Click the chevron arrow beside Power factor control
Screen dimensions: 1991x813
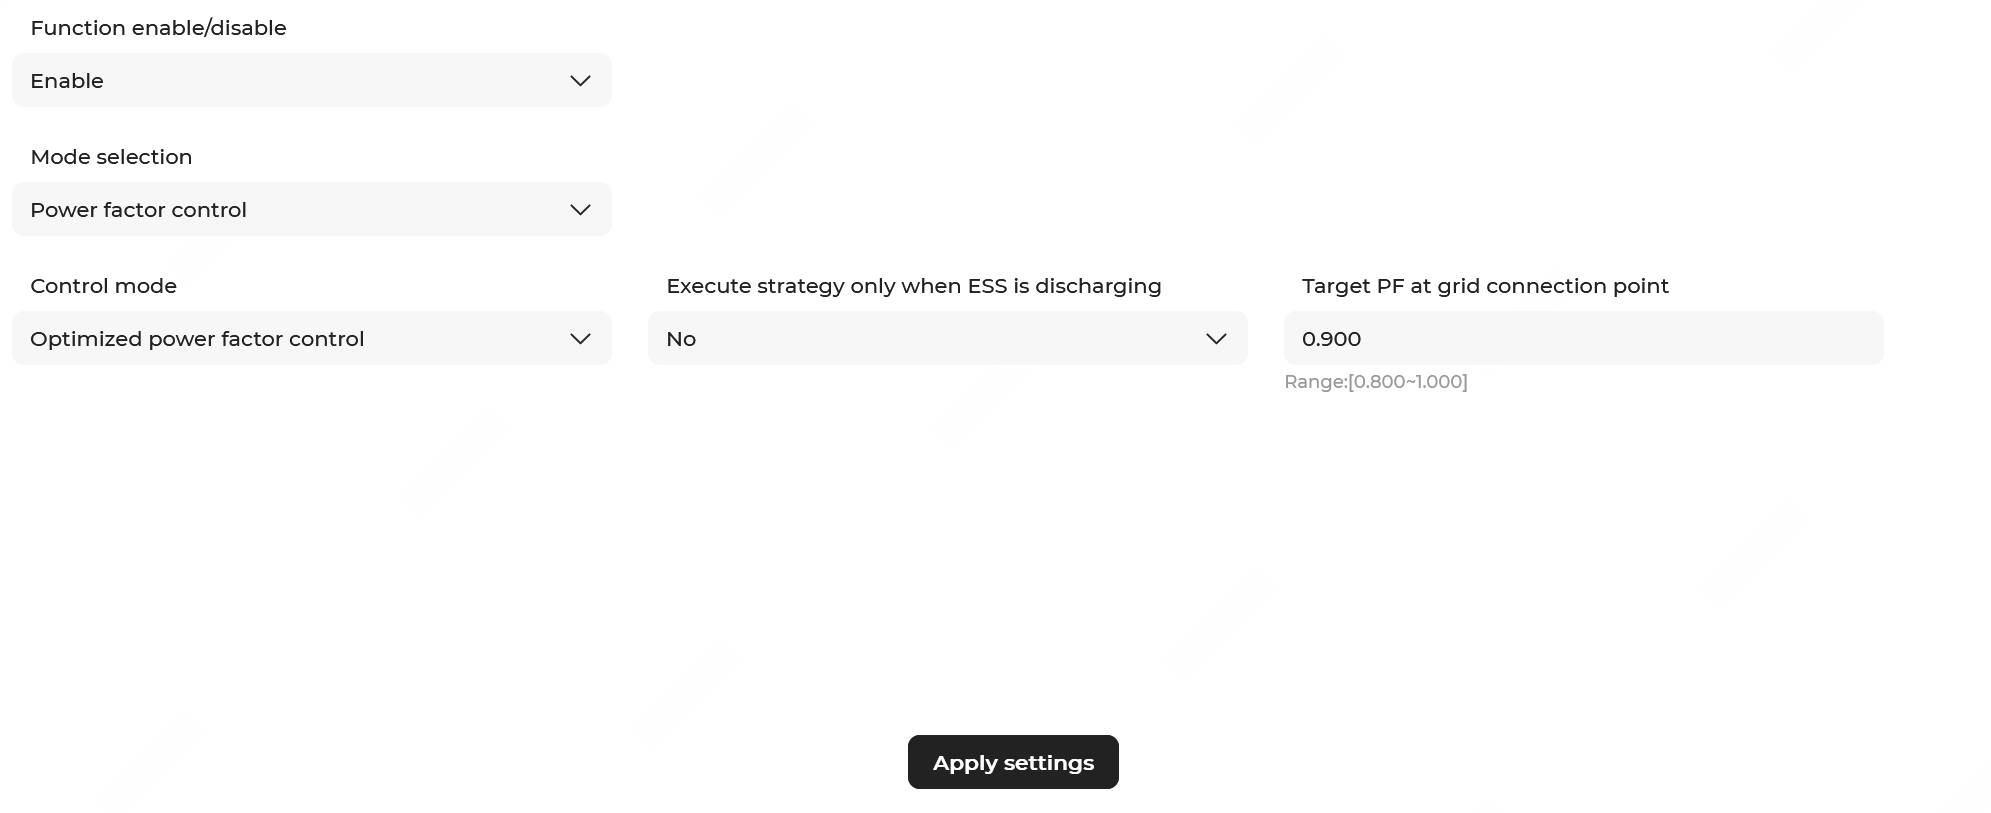pyautogui.click(x=580, y=210)
